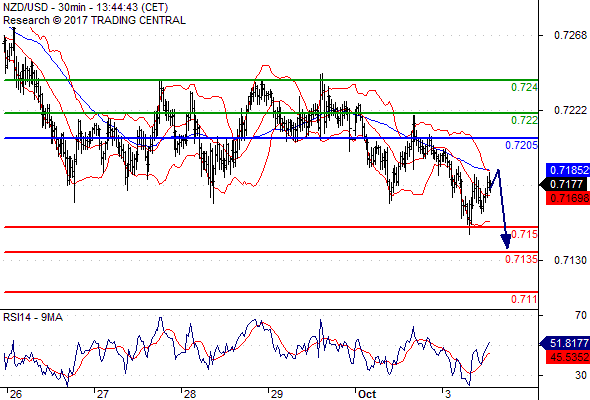Click the date label 27 on time axis
Viewport: 590px width, 400px height.
[102, 394]
